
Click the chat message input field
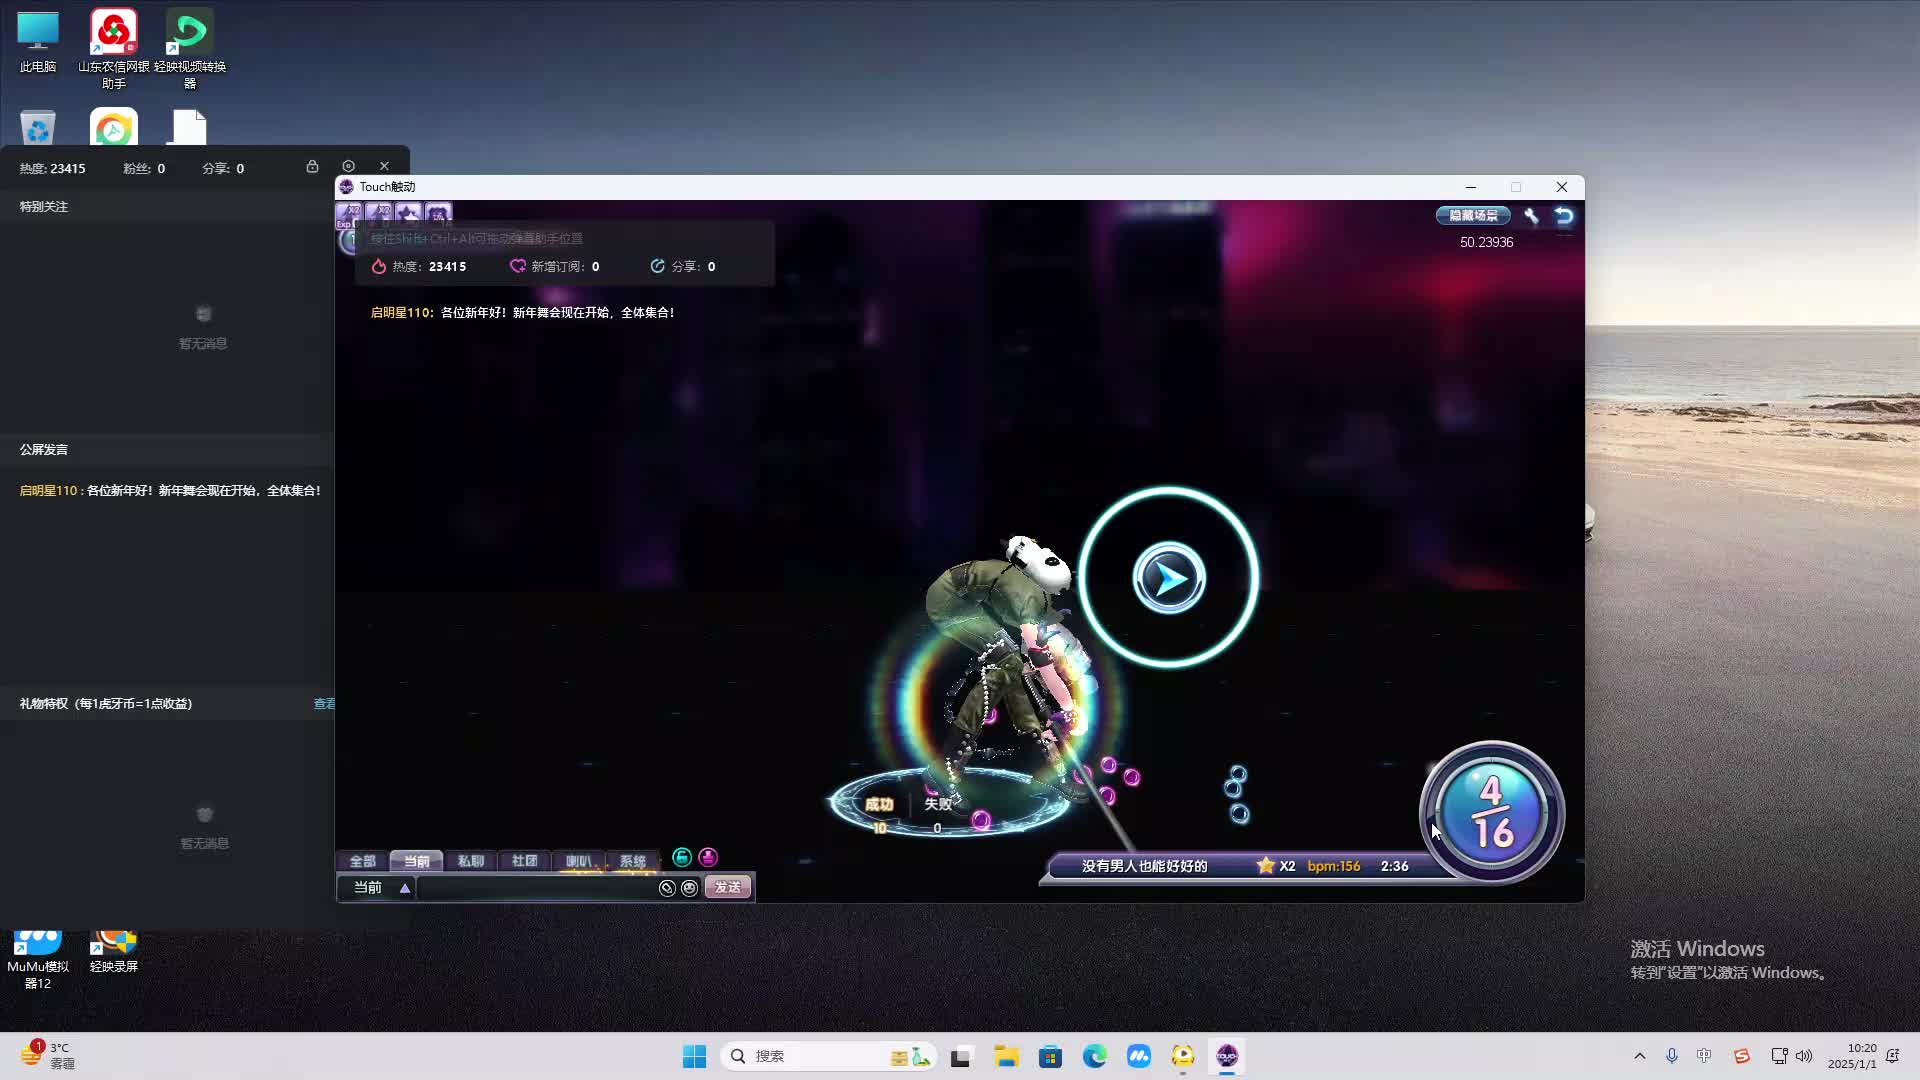click(535, 888)
